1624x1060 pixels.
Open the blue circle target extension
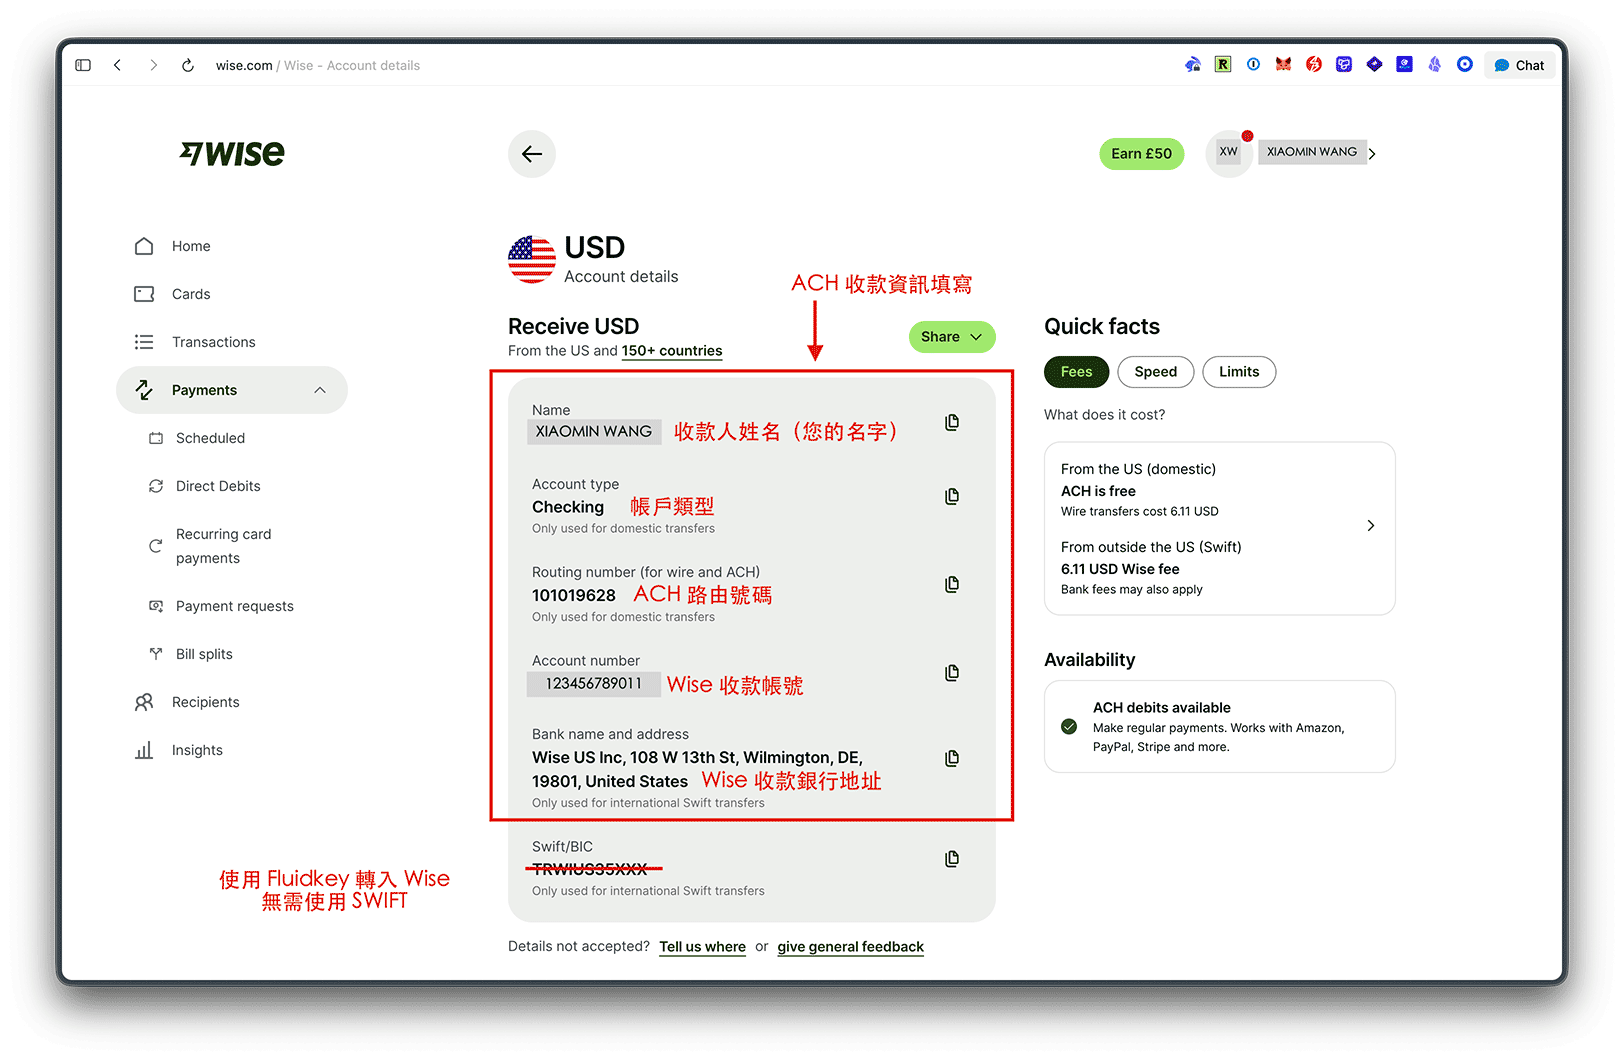tap(1465, 64)
